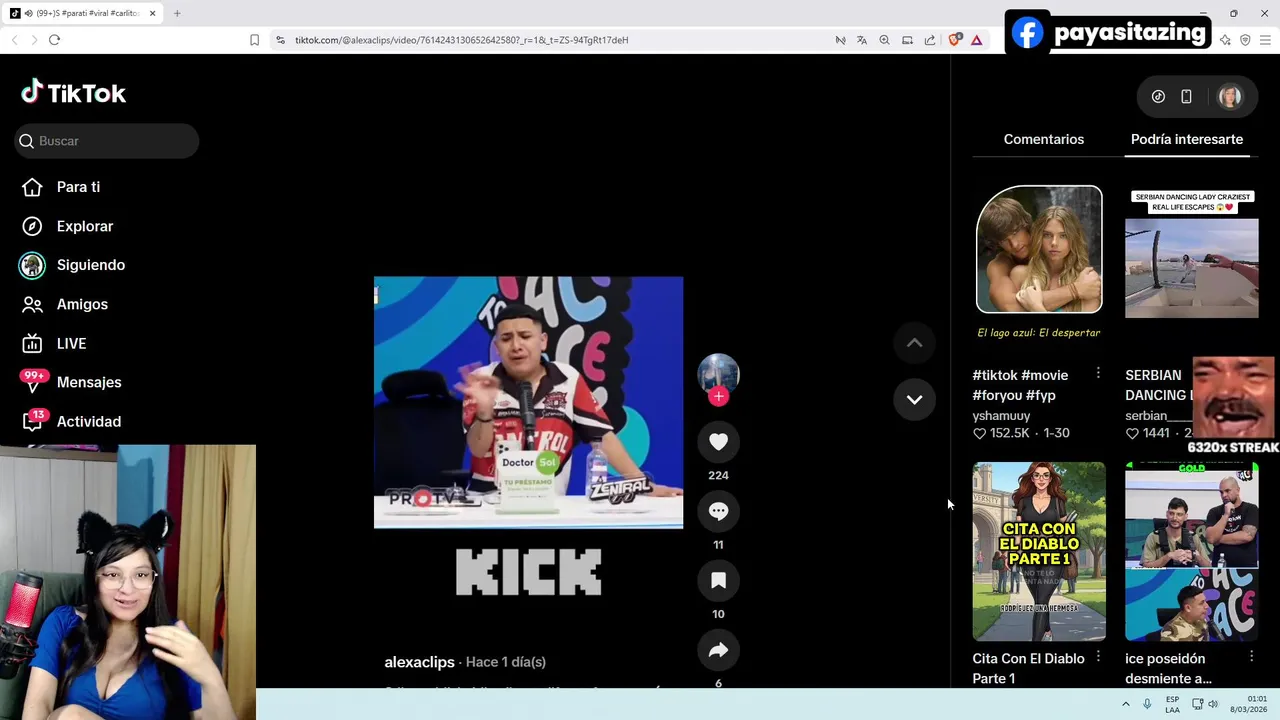The image size is (1280, 720).
Task: Open the taskbar volume icon
Action: (1213, 704)
